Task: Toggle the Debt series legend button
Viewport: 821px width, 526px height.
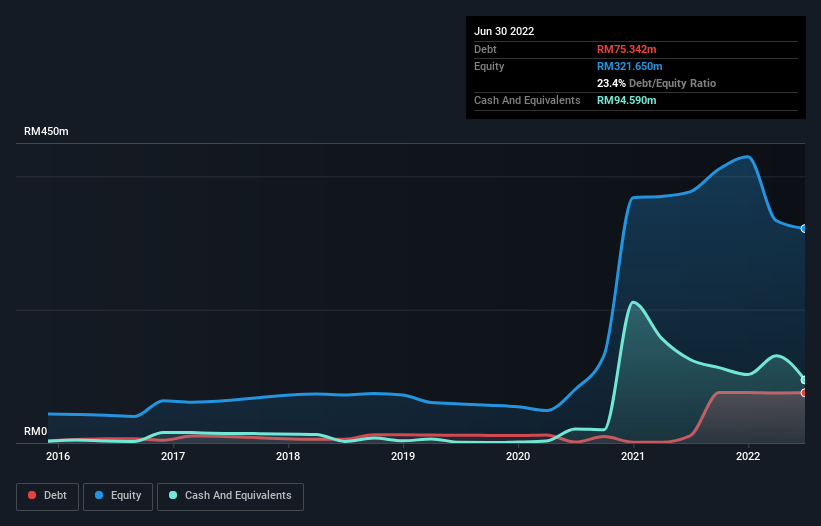Action: pos(48,496)
